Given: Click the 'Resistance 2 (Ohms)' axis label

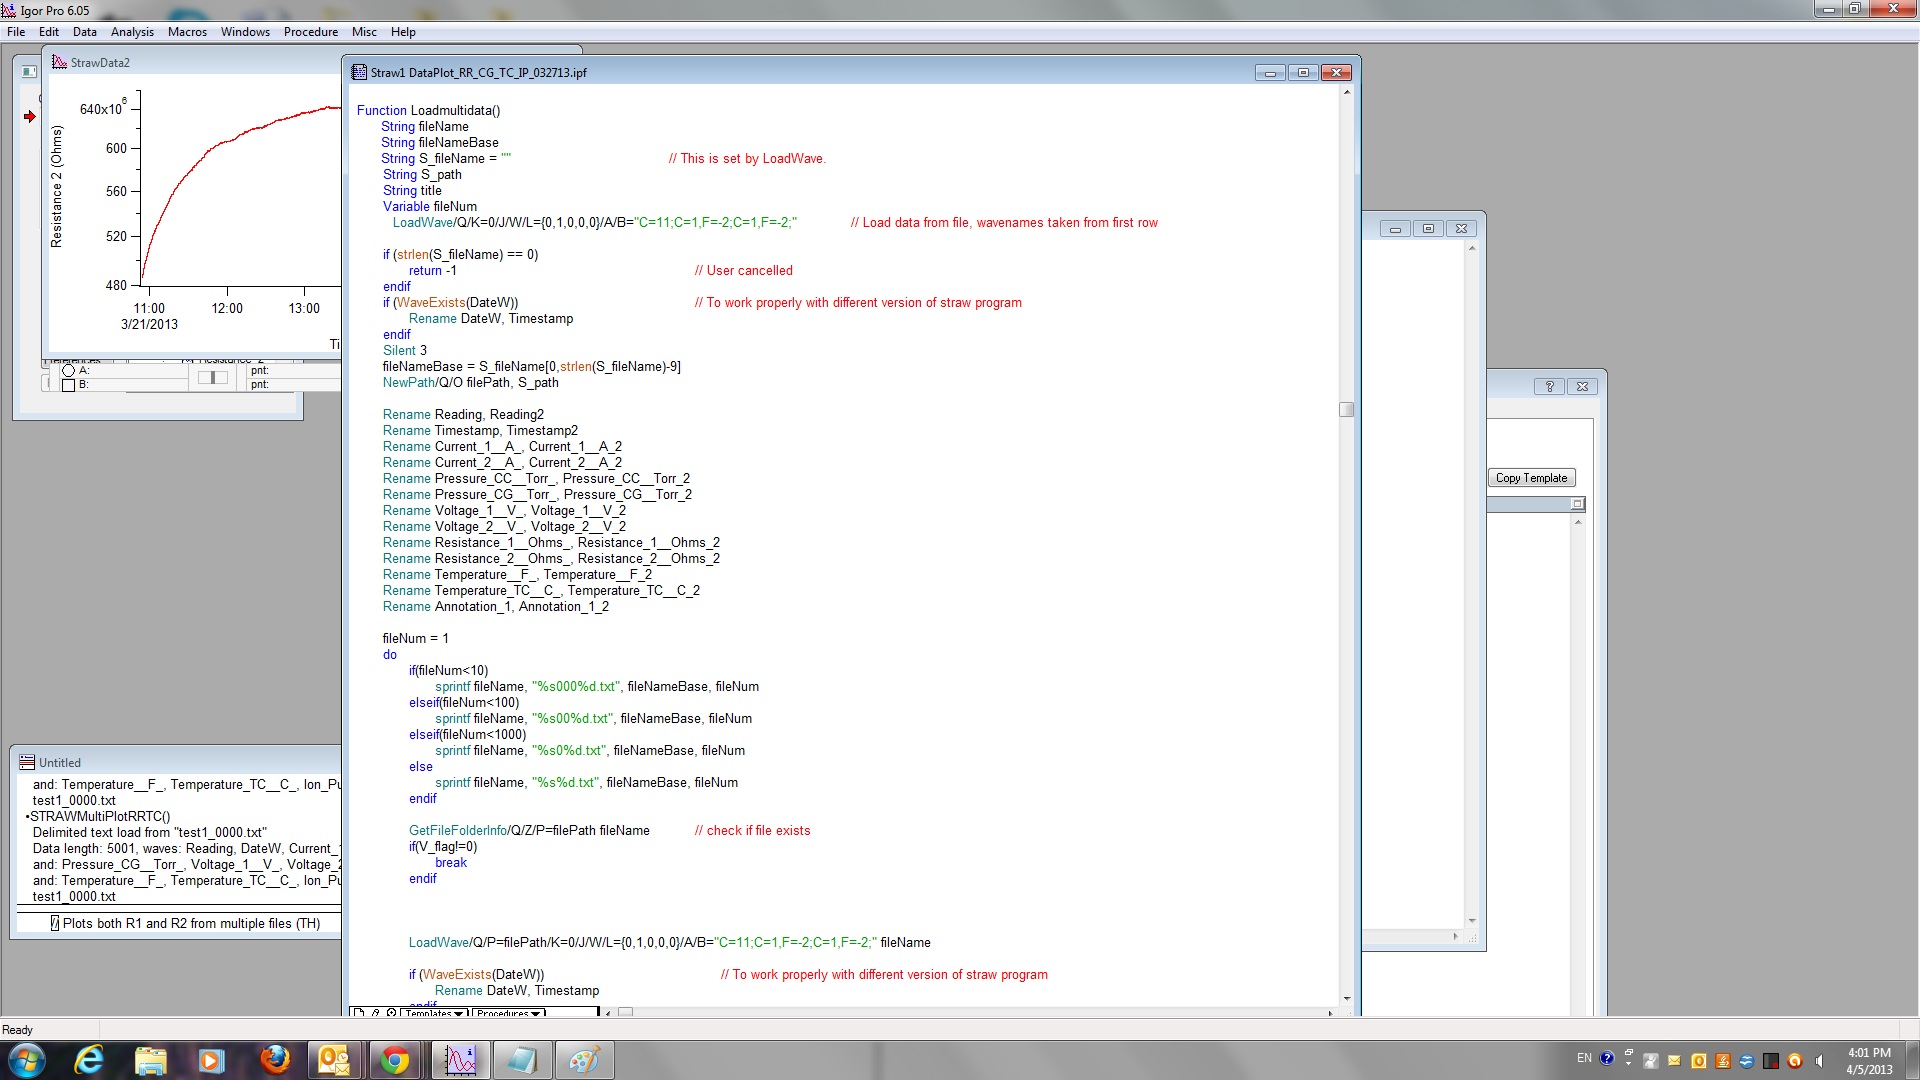Looking at the screenshot, I should (56, 186).
